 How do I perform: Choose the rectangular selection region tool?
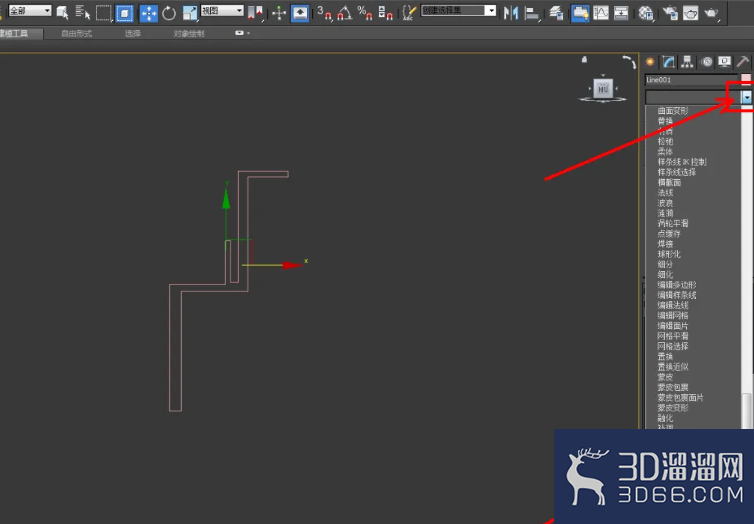pos(103,12)
